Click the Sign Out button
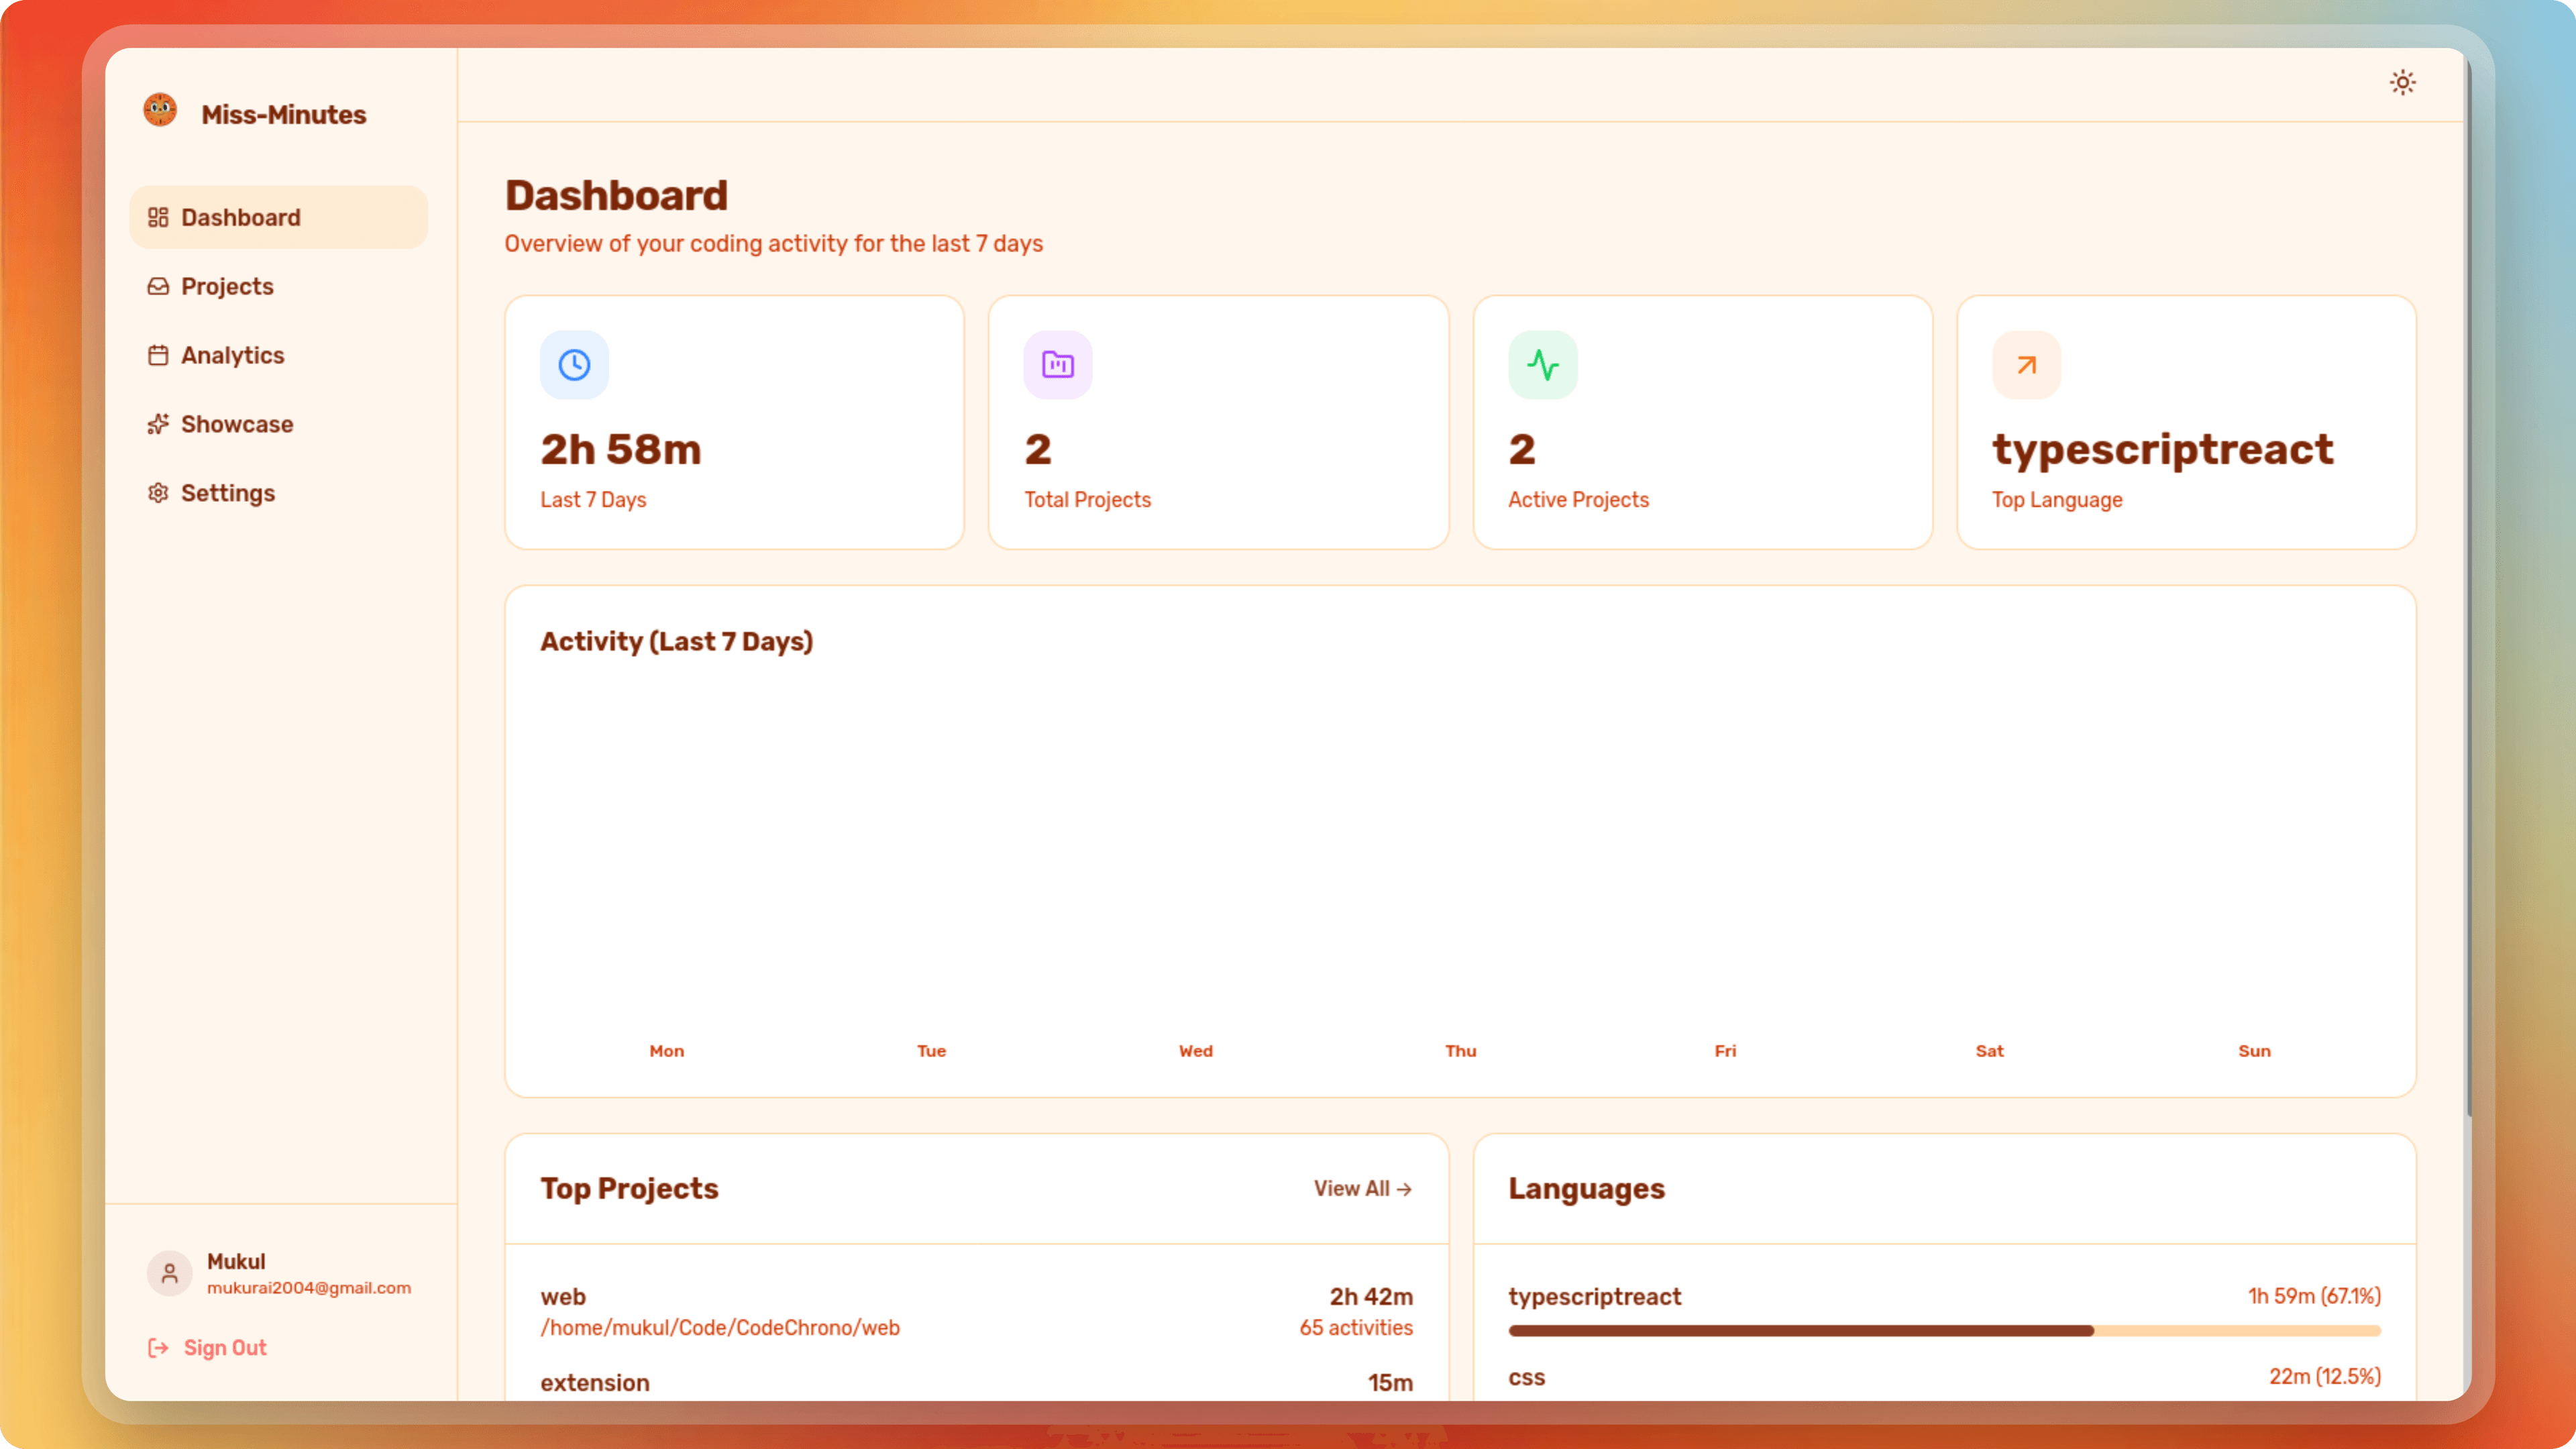 207,1347
